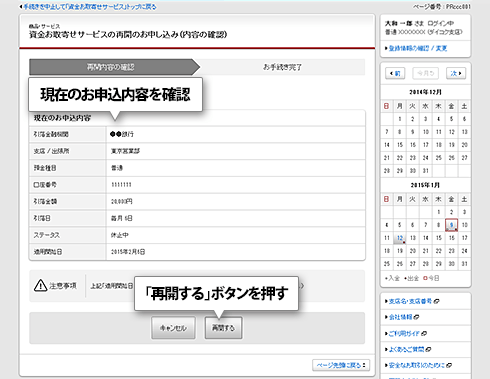Click external-window icon next to ご利用ガイド
This screenshot has width=490, height=379.
[x=424, y=333]
